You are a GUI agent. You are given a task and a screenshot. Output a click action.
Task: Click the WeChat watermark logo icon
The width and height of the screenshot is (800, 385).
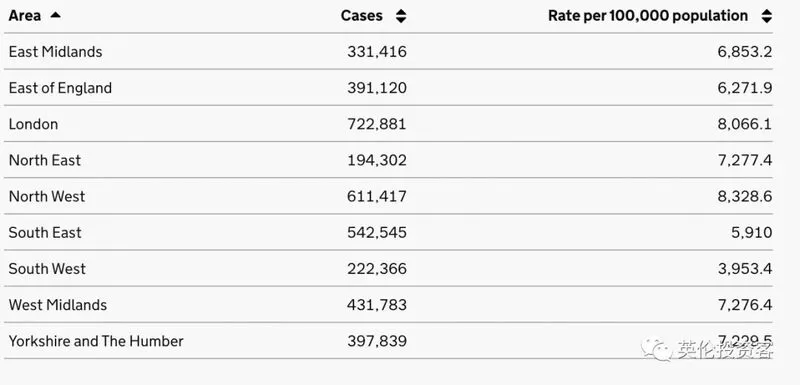pos(657,350)
